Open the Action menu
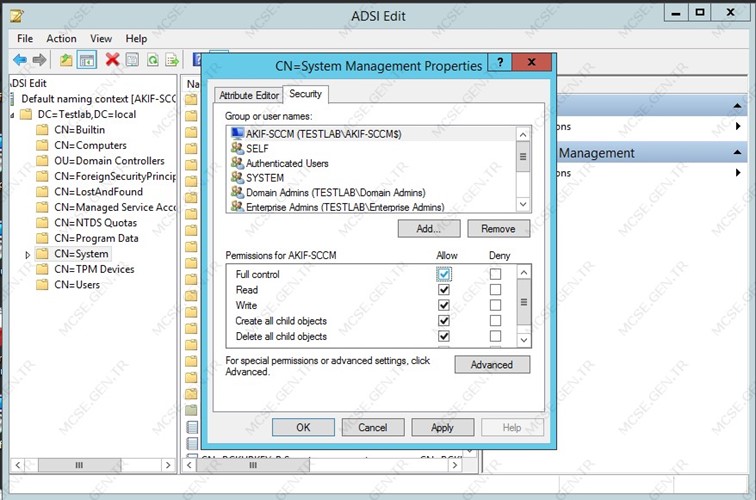The height and width of the screenshot is (500, 756). [61, 39]
